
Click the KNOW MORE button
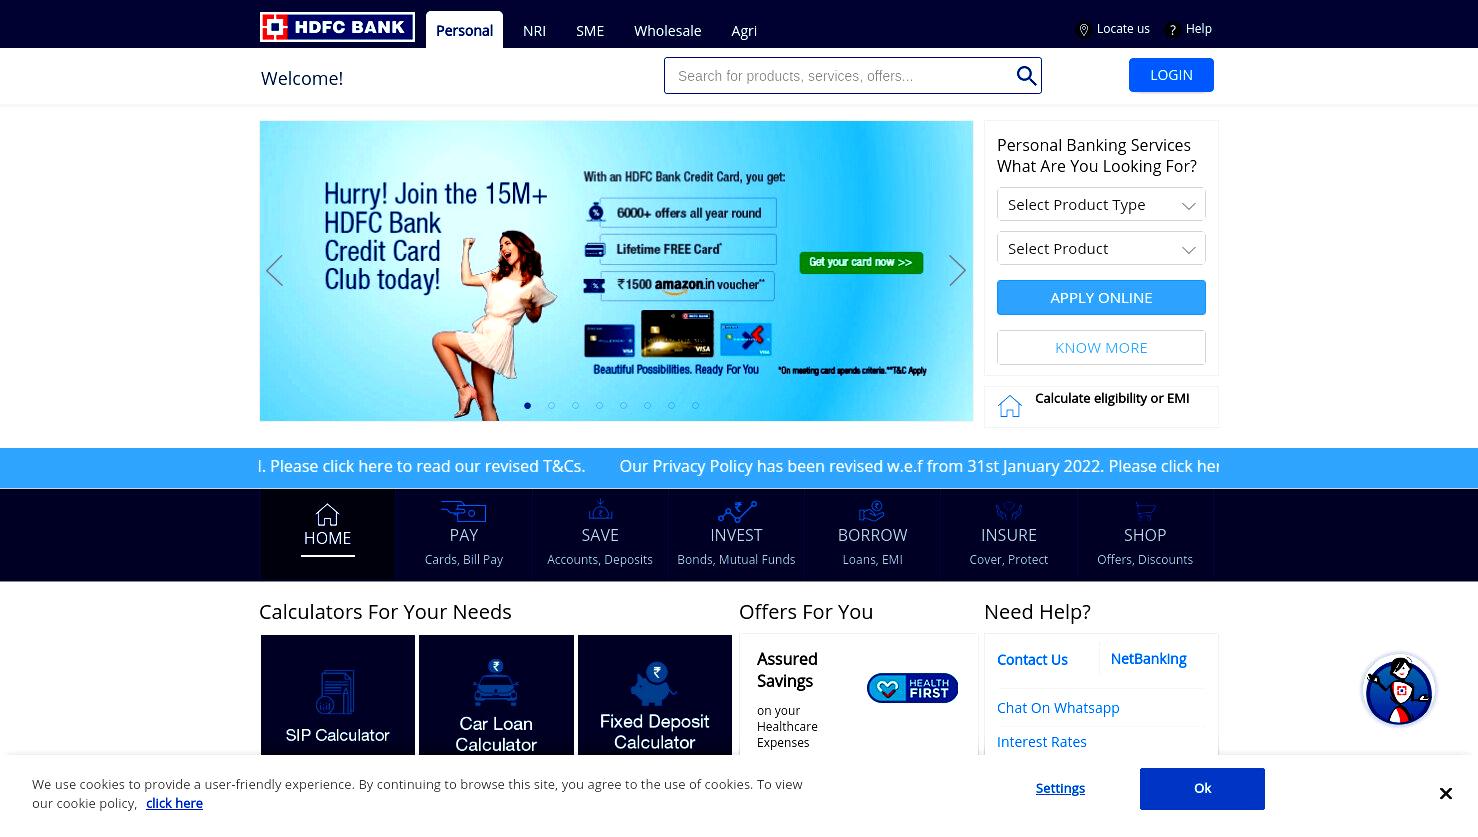pos(1101,348)
